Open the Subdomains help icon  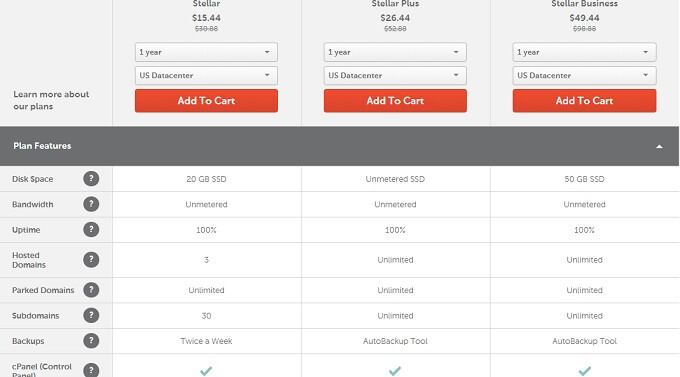pyautogui.click(x=91, y=315)
